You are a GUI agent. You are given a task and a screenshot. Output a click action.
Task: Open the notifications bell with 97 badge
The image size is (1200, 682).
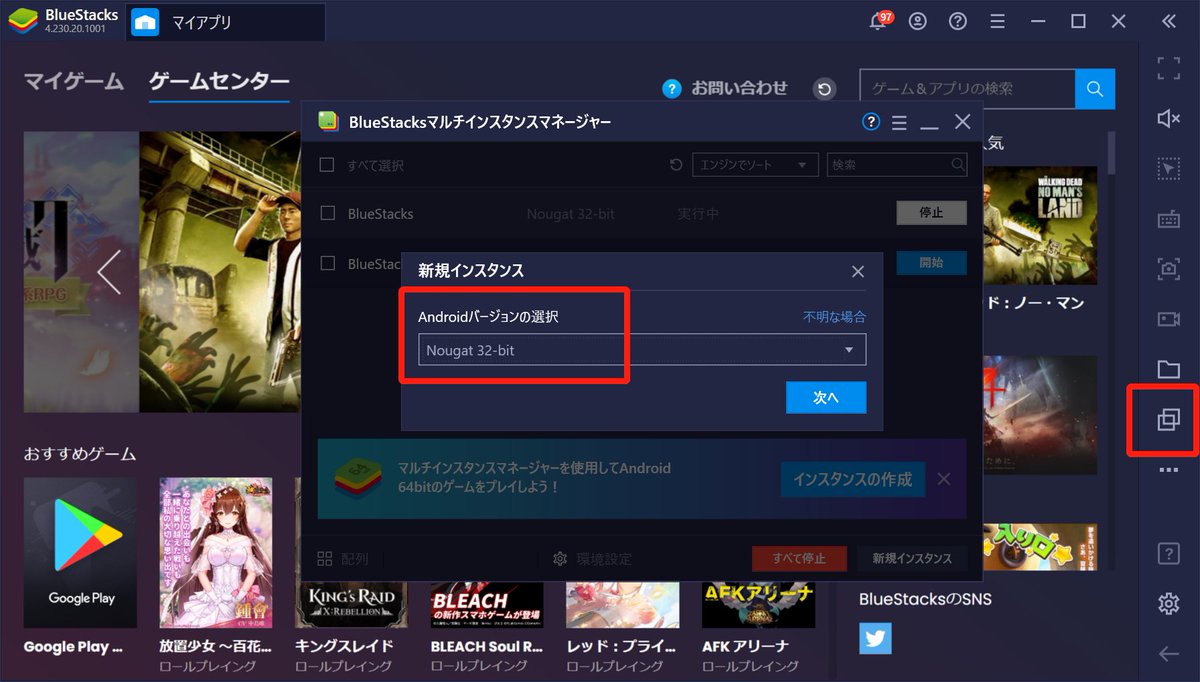879,21
